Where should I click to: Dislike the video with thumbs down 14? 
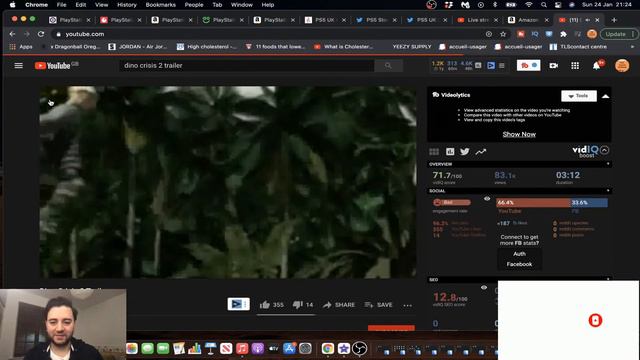pos(303,305)
